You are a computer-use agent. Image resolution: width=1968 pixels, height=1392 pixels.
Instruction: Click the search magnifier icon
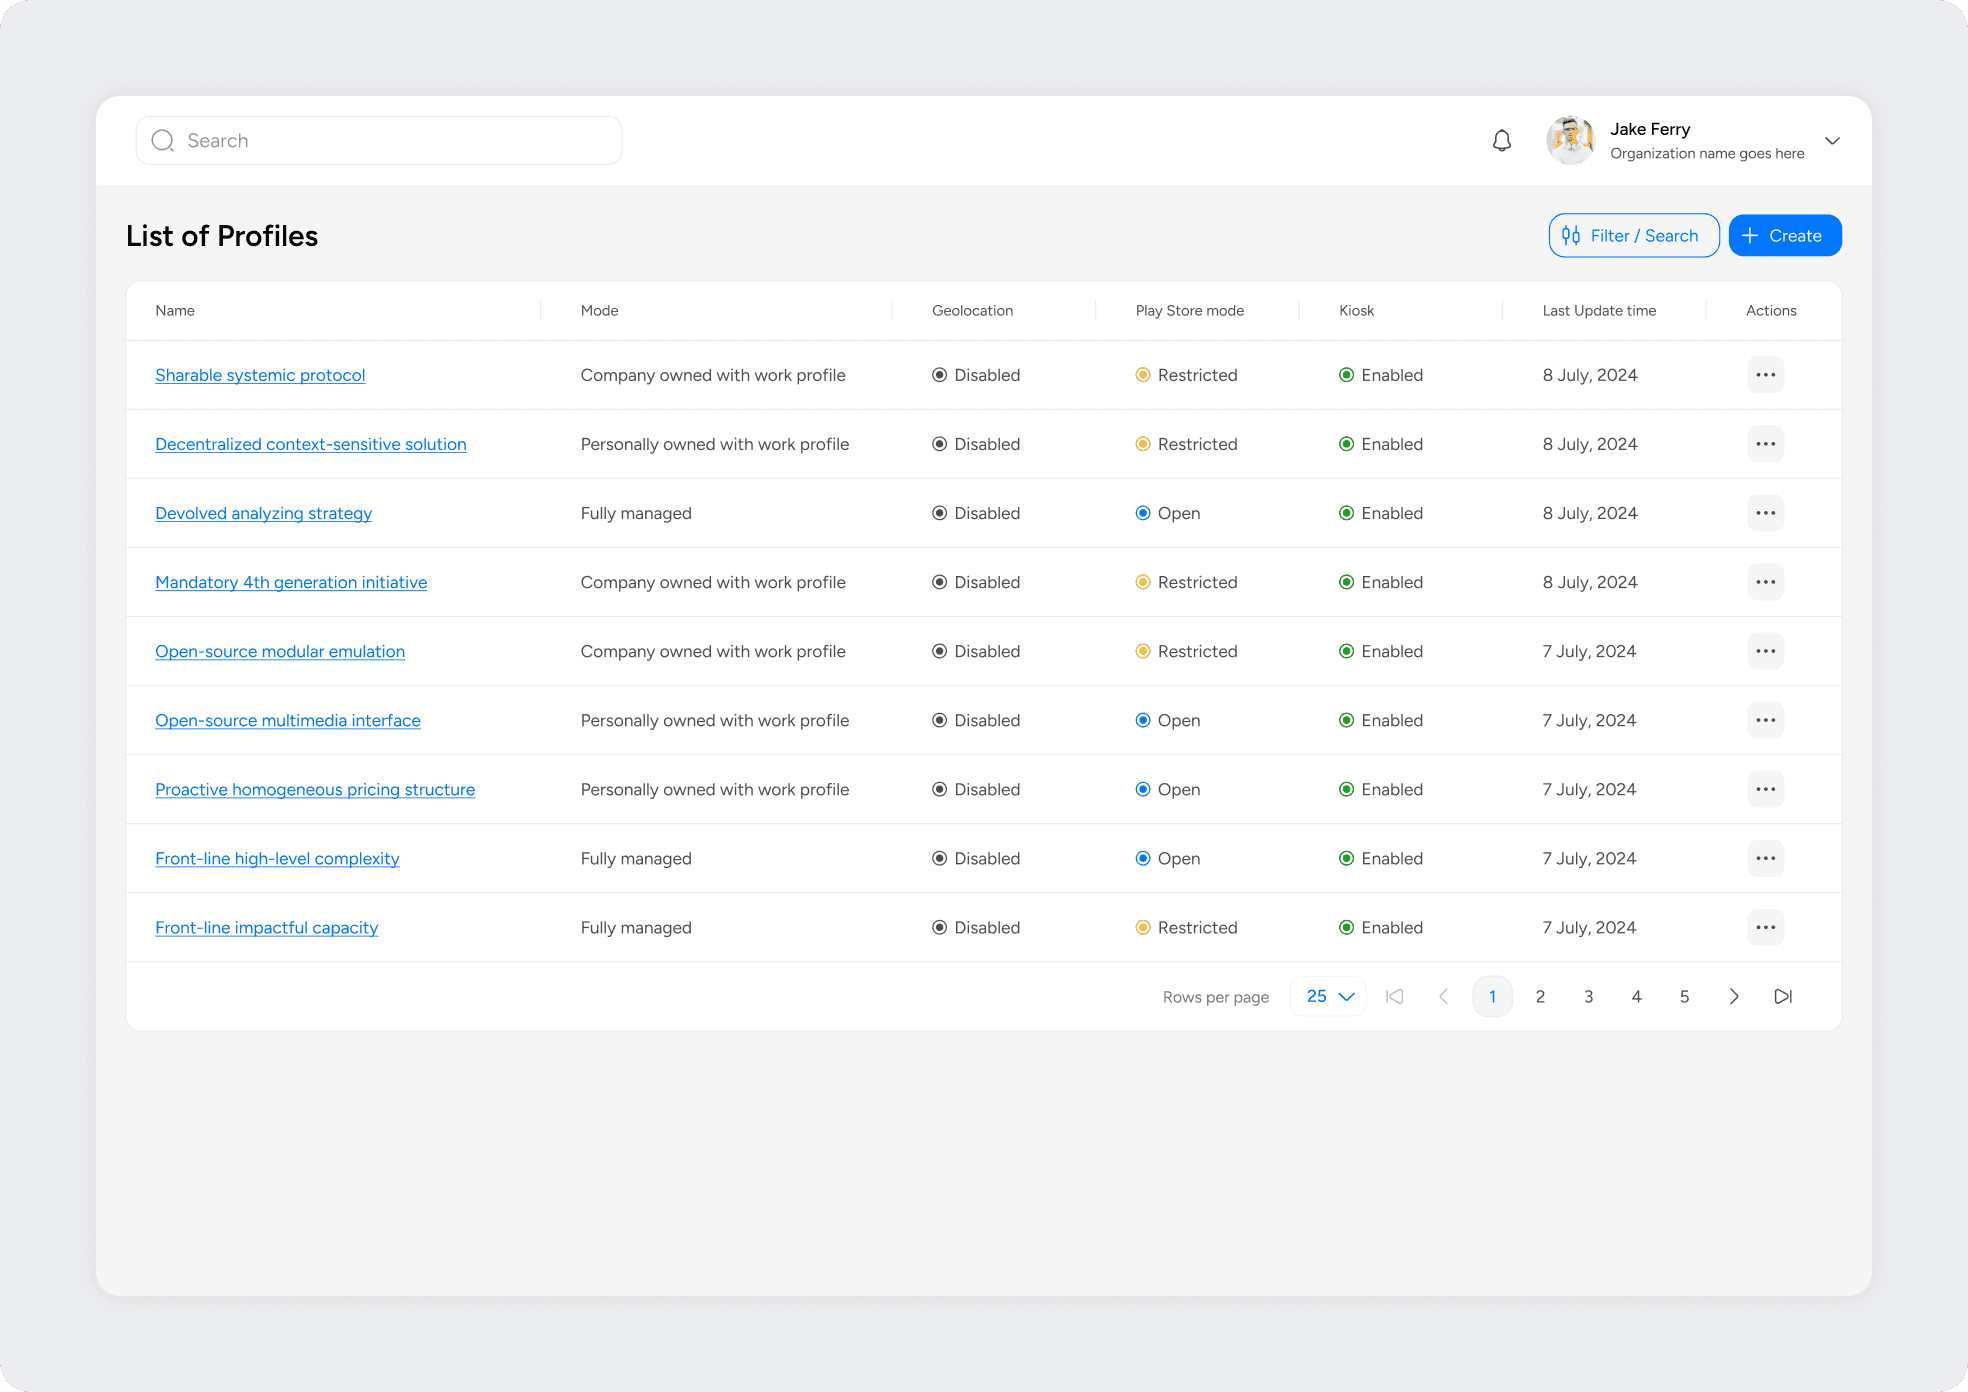pyautogui.click(x=163, y=141)
